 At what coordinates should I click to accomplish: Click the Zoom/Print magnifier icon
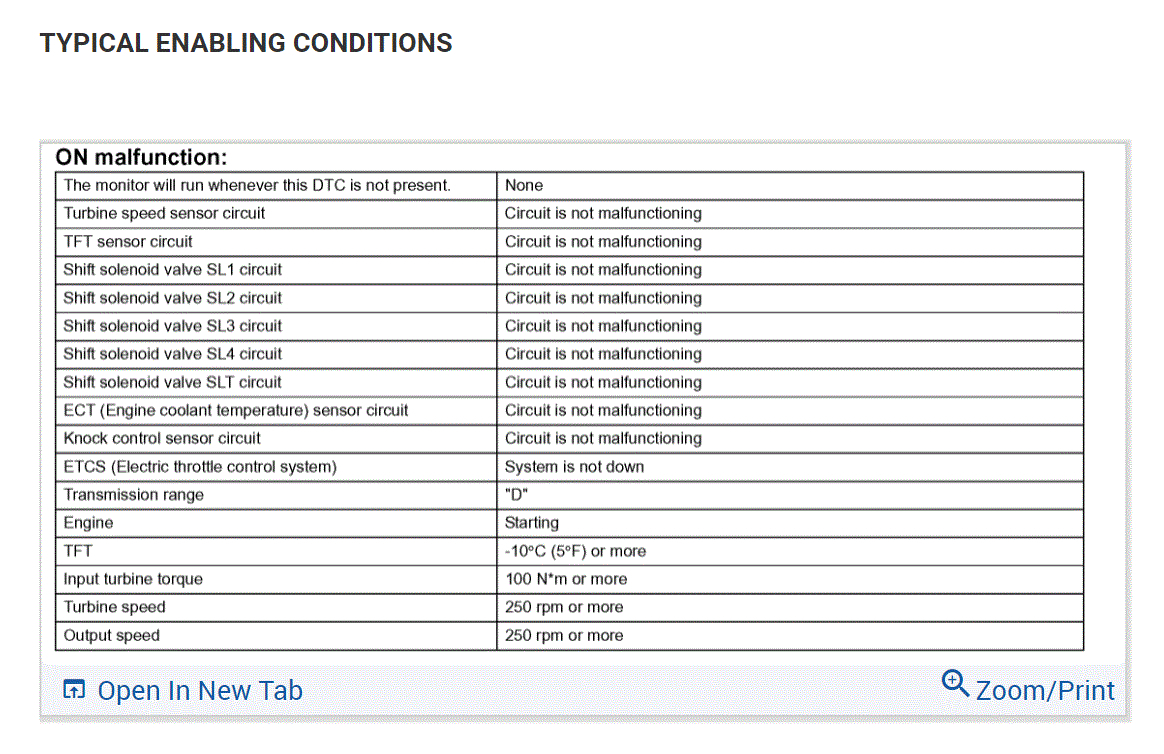click(955, 683)
